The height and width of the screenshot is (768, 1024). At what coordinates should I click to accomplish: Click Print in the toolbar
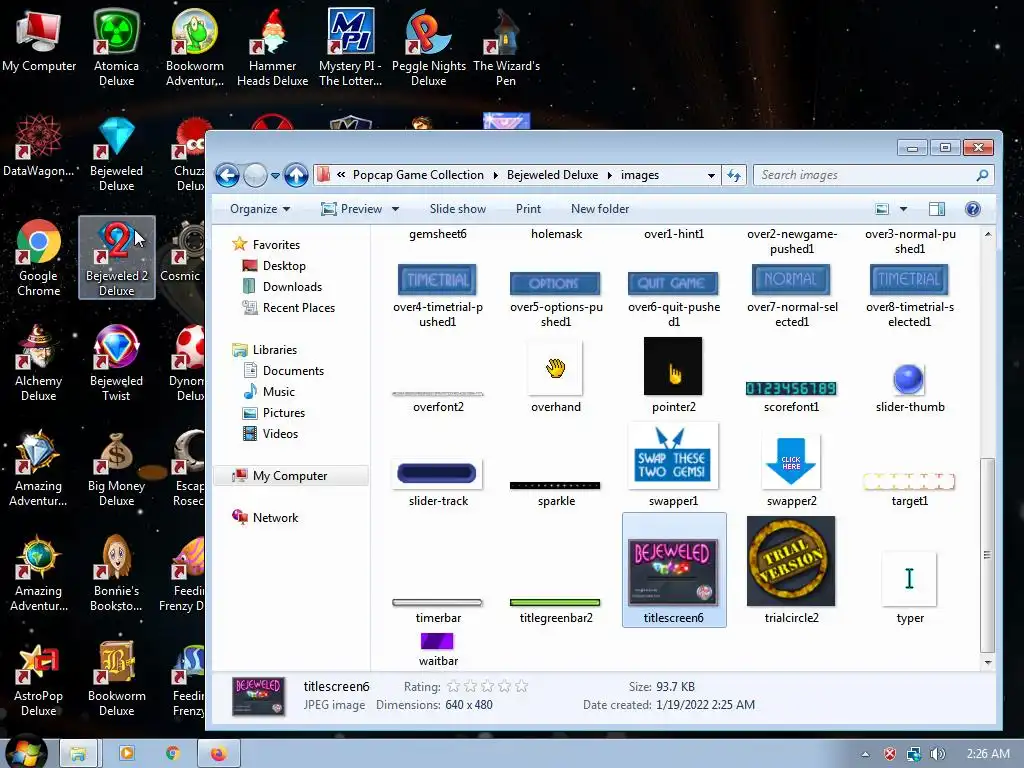(x=528, y=209)
